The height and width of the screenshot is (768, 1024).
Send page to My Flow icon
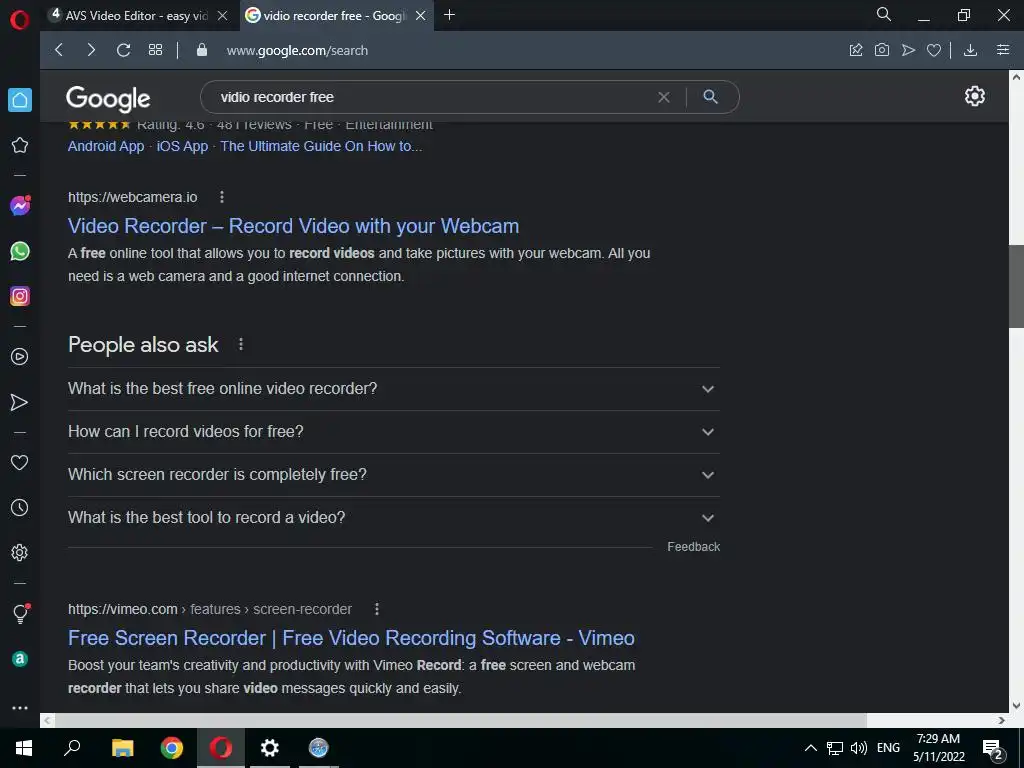[x=908, y=50]
